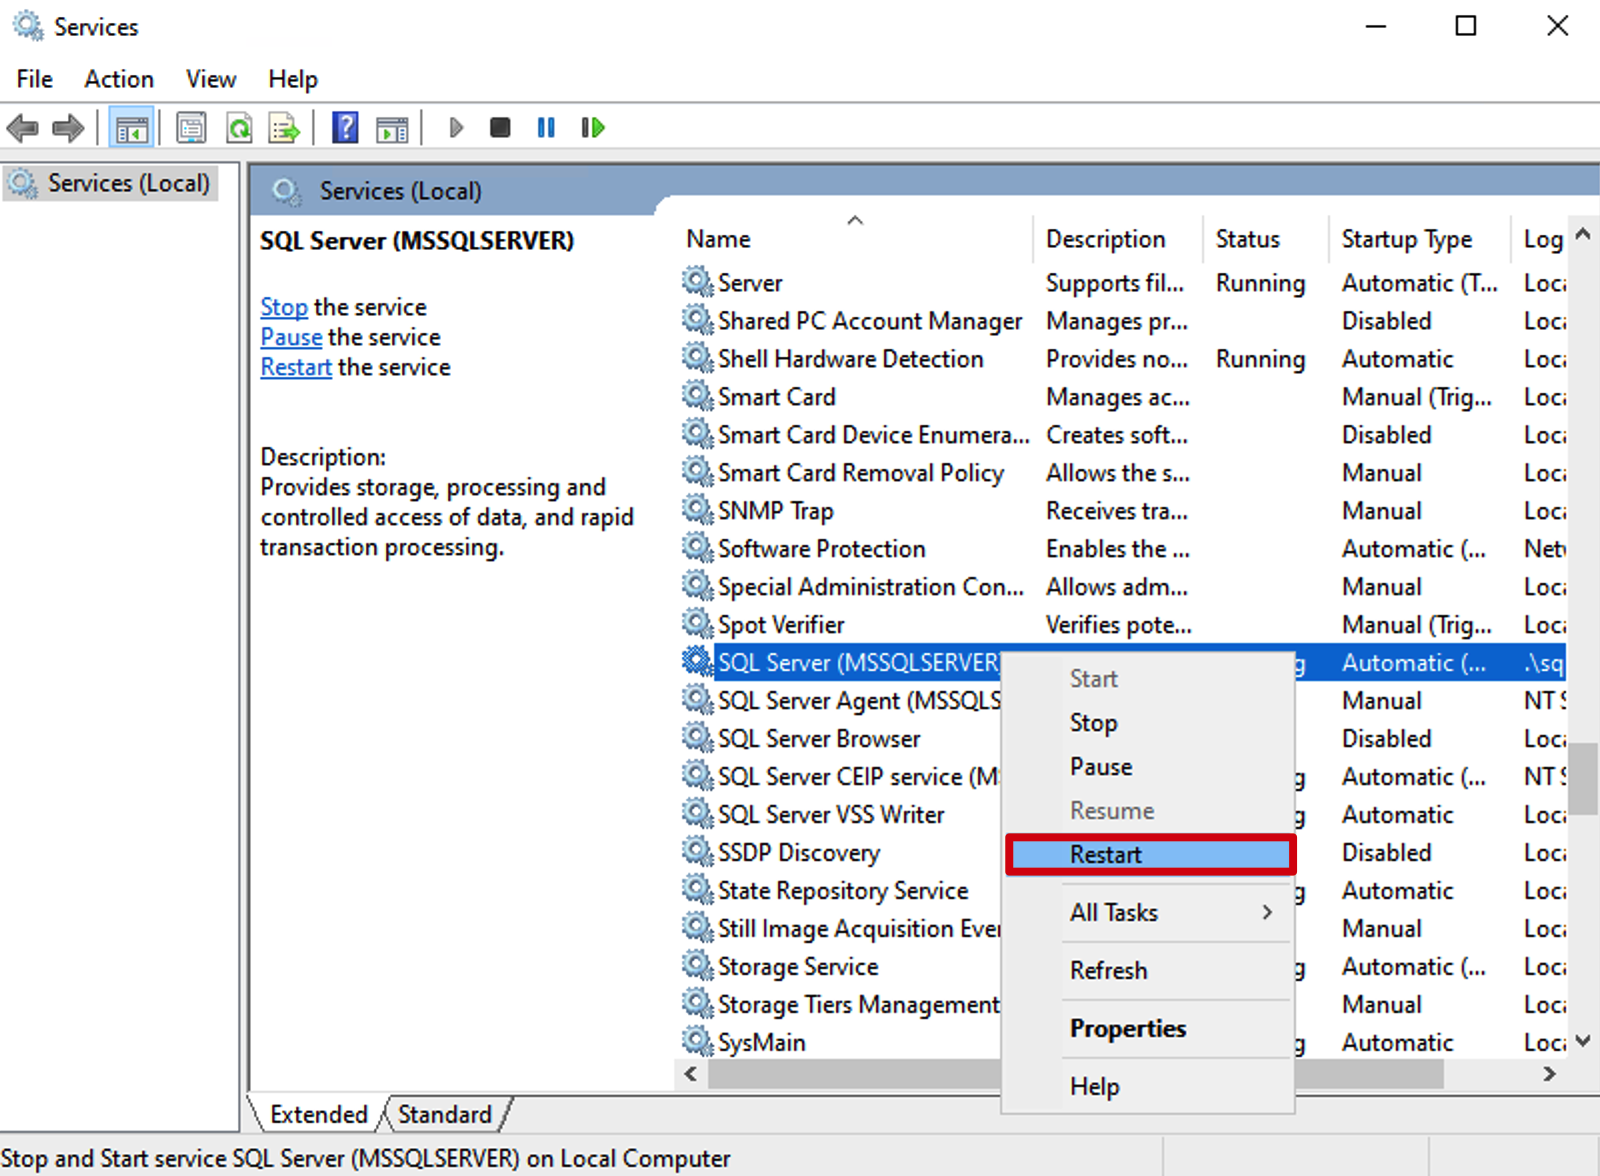Click the Stop the service link
Viewport: 1600px width, 1176px height.
[x=284, y=307]
